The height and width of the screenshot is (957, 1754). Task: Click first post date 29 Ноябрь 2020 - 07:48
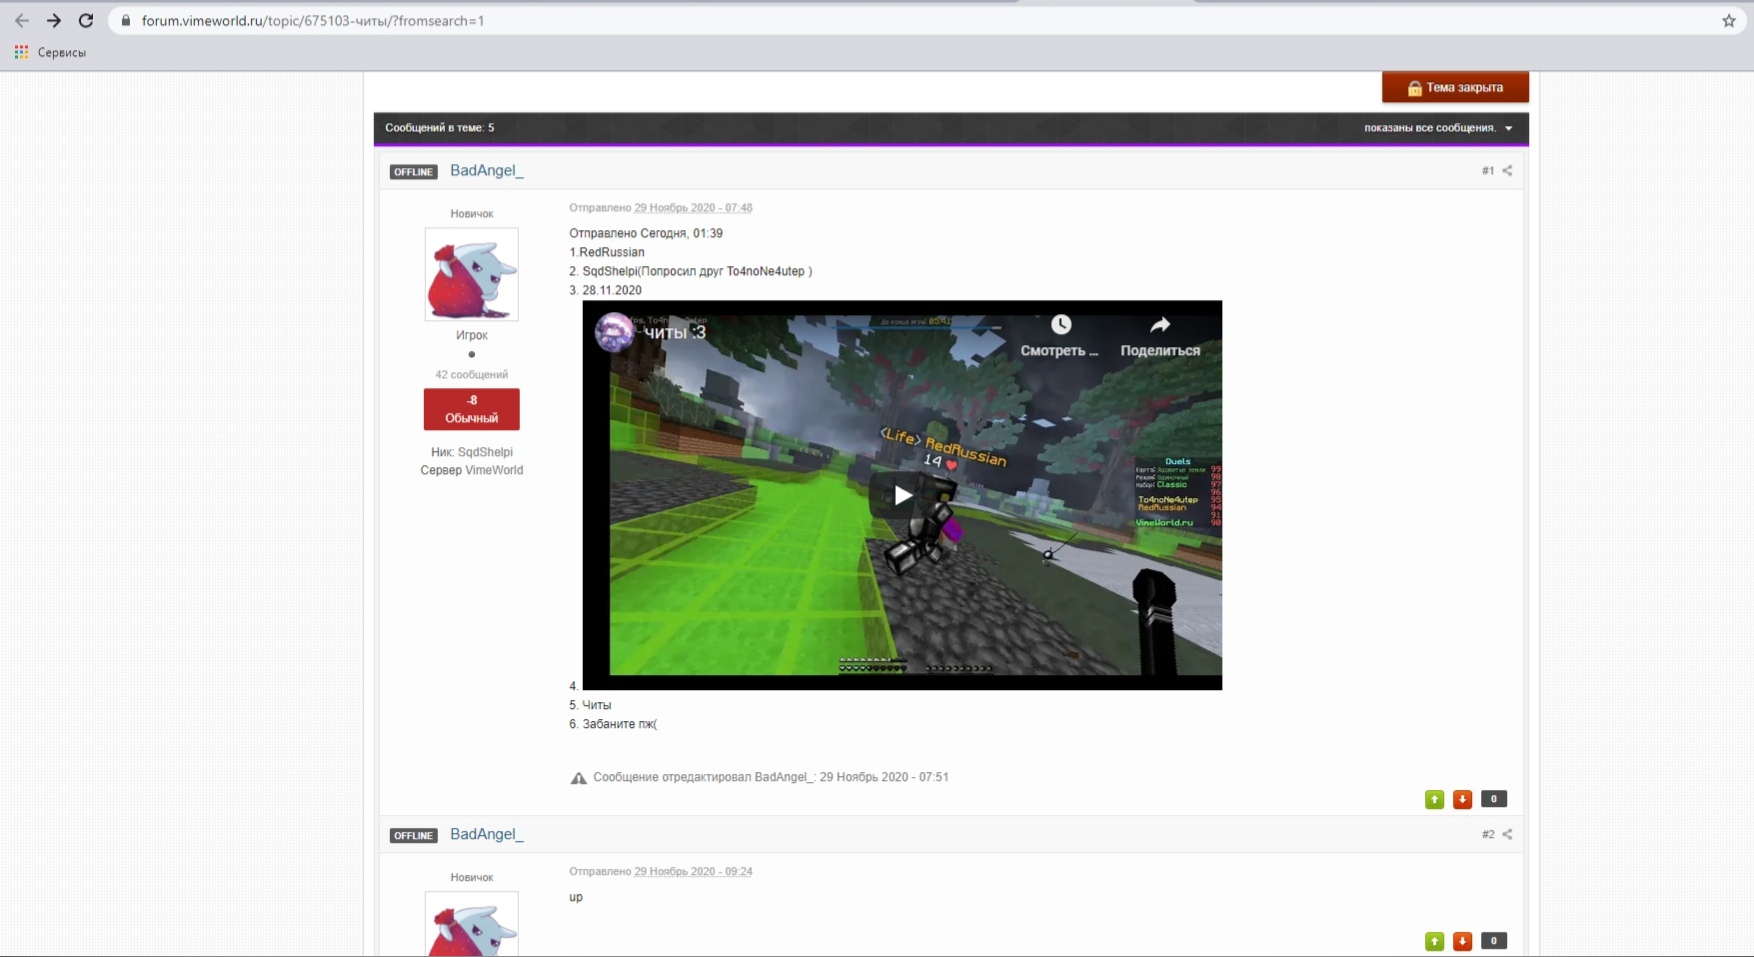click(x=693, y=208)
